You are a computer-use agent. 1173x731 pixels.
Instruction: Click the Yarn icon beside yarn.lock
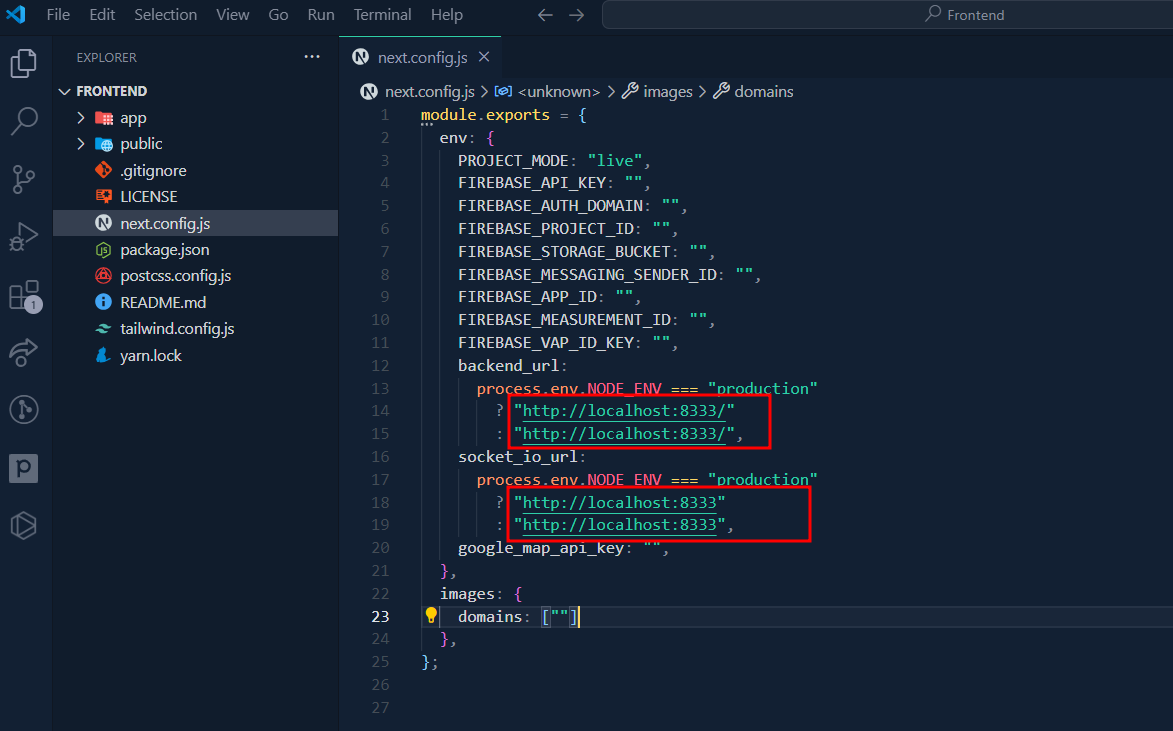click(x=104, y=355)
